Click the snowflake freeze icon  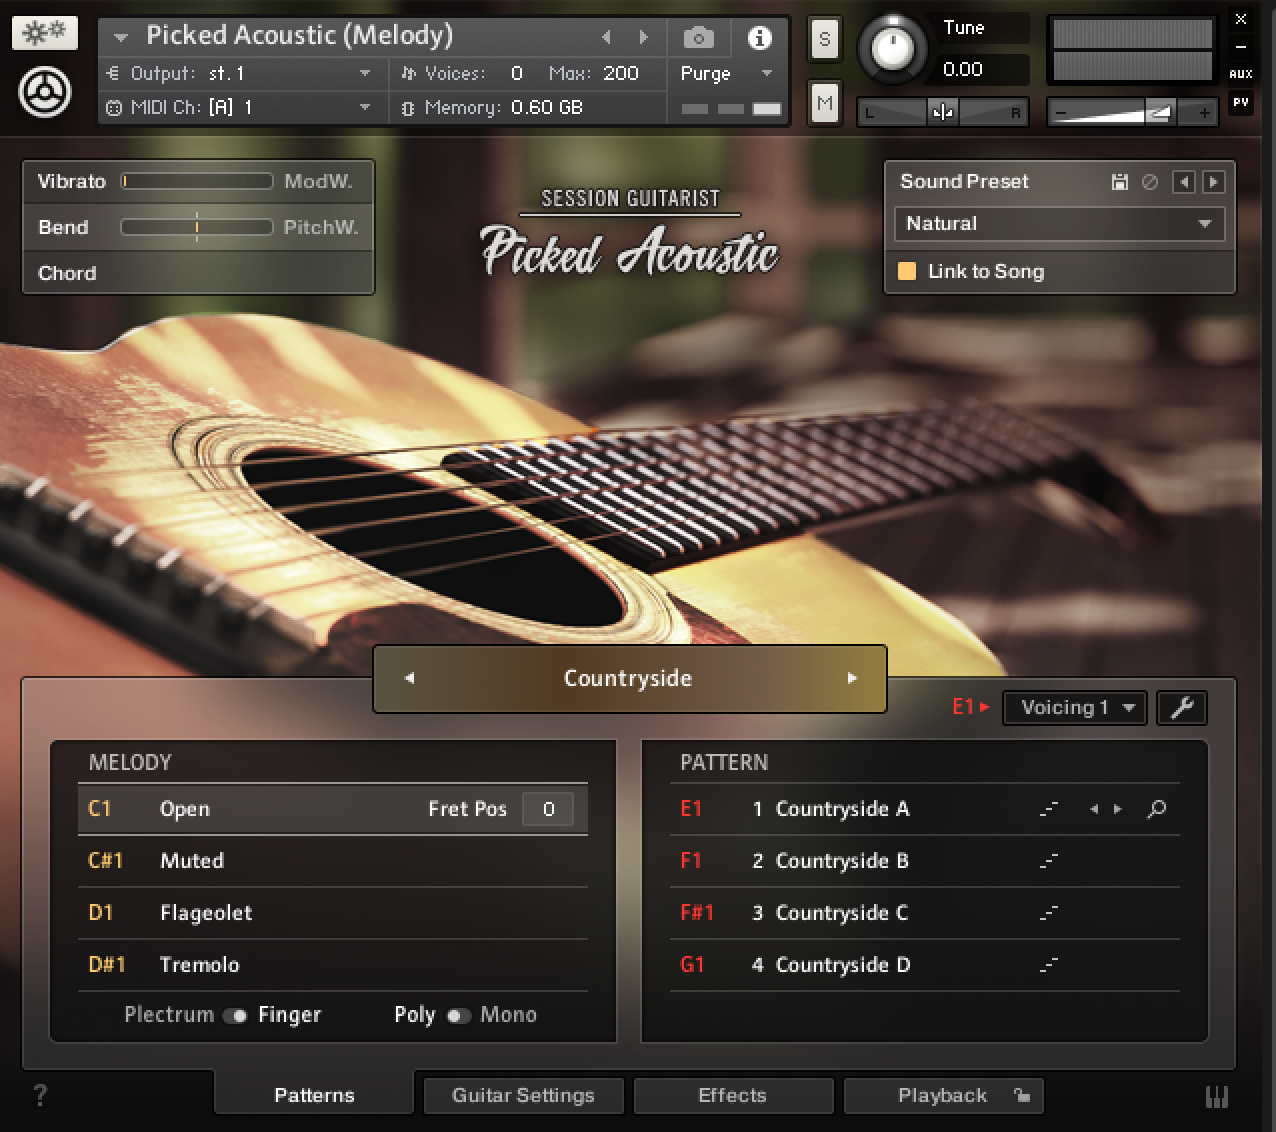(x=44, y=33)
